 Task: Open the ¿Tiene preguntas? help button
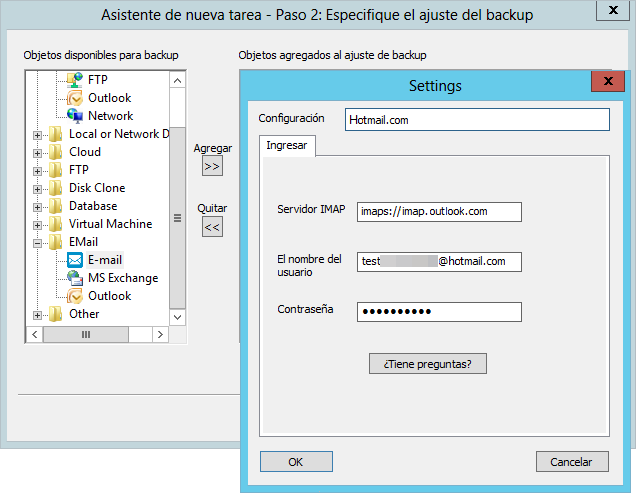tap(428, 364)
